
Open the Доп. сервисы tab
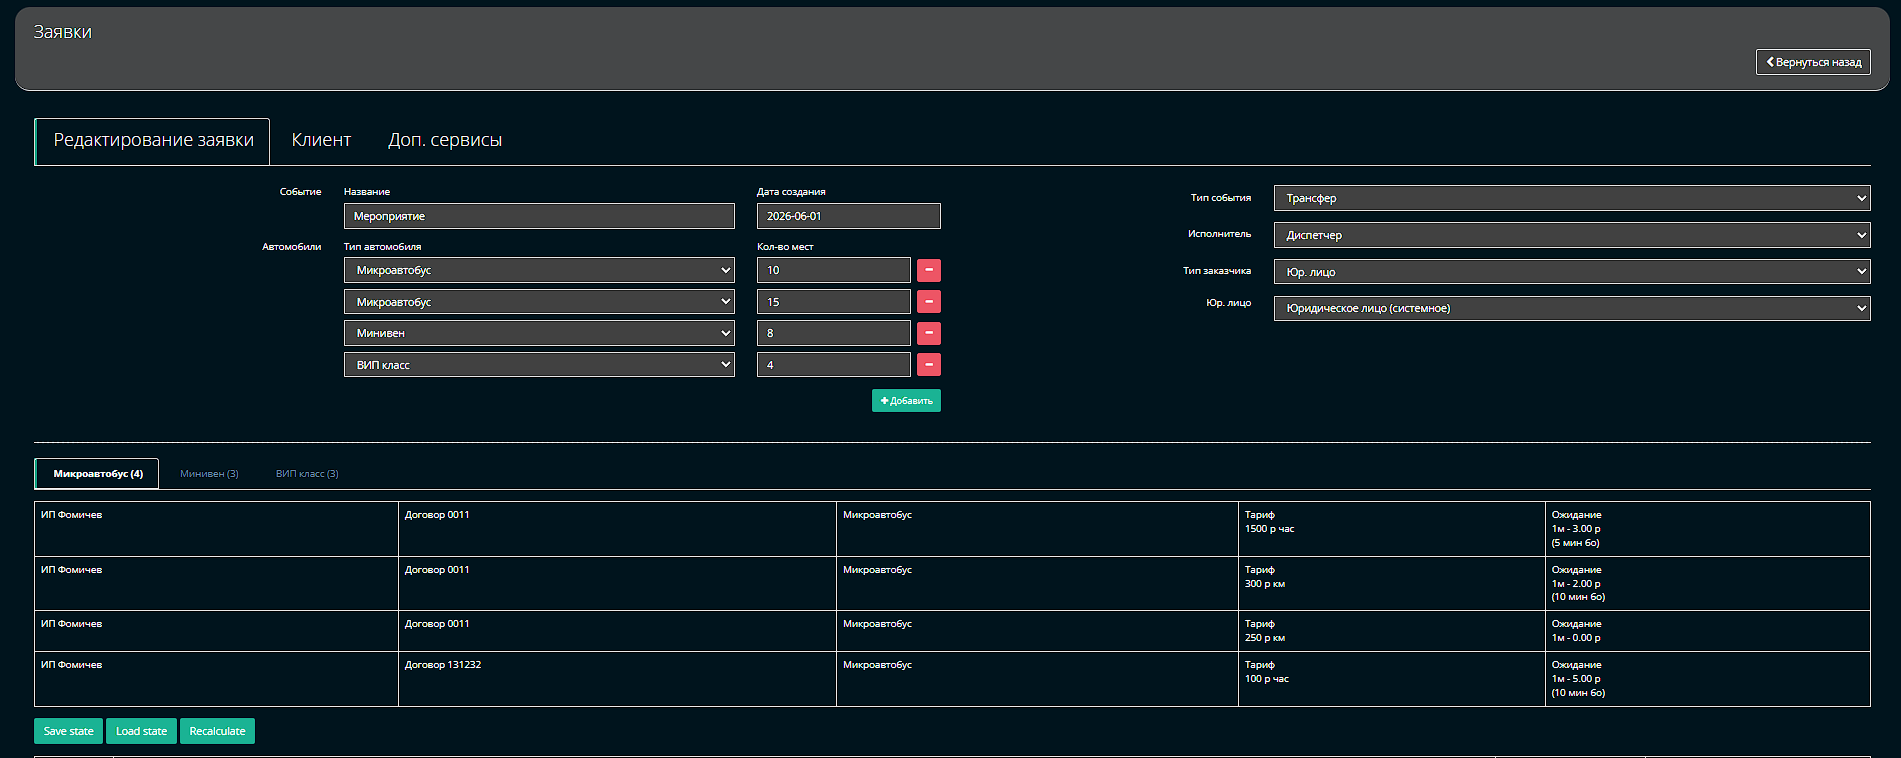click(445, 140)
